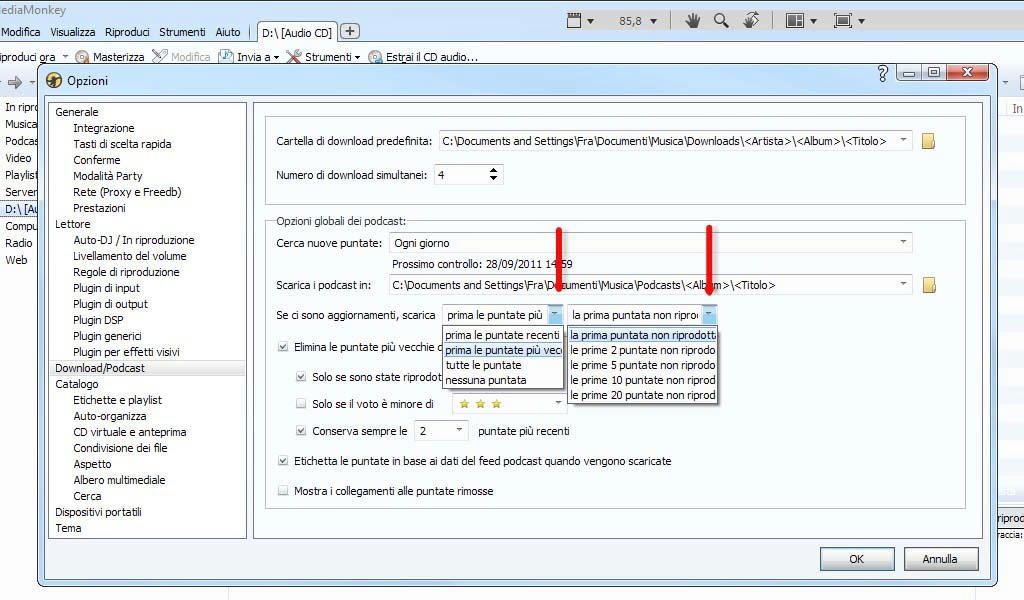Click the full screen view icon
The height and width of the screenshot is (600, 1024).
(843, 21)
